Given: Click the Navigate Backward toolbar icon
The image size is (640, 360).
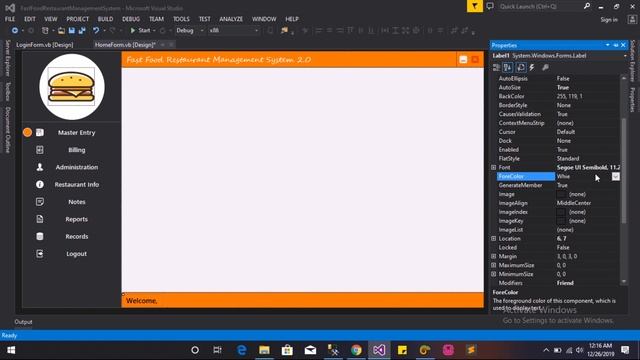Looking at the screenshot, I should [15, 31].
